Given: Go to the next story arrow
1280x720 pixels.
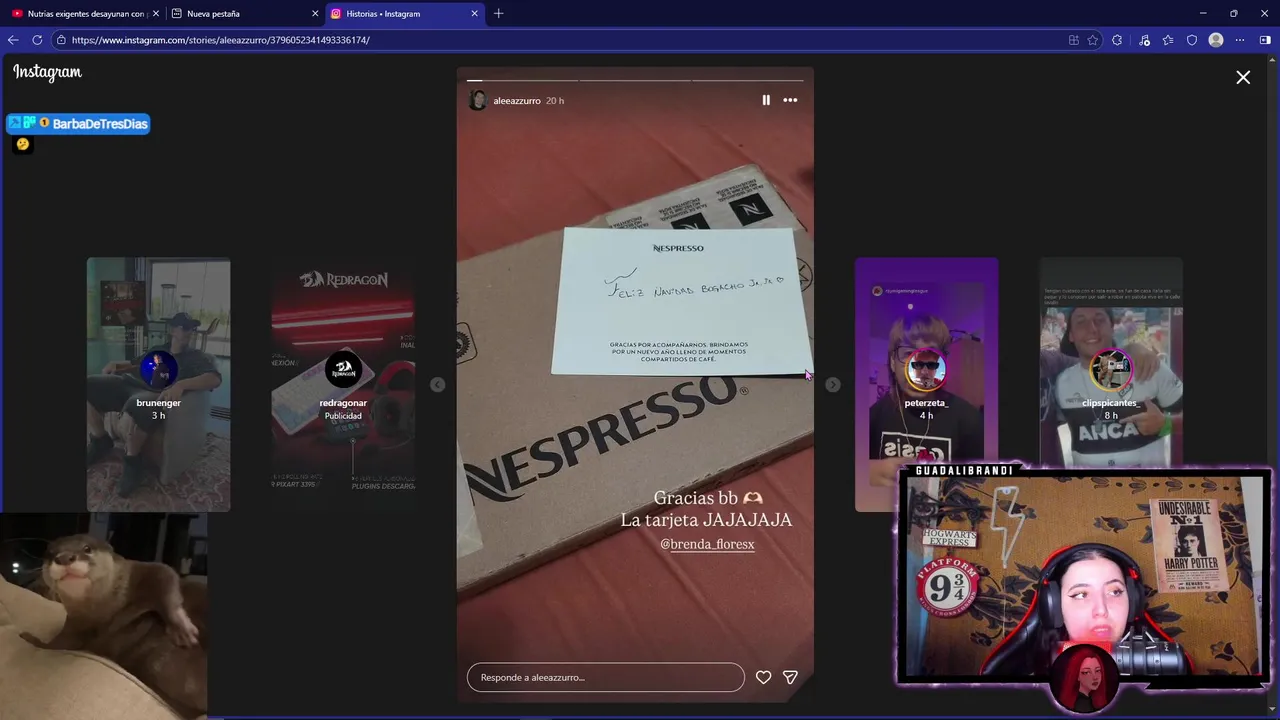Looking at the screenshot, I should point(832,384).
